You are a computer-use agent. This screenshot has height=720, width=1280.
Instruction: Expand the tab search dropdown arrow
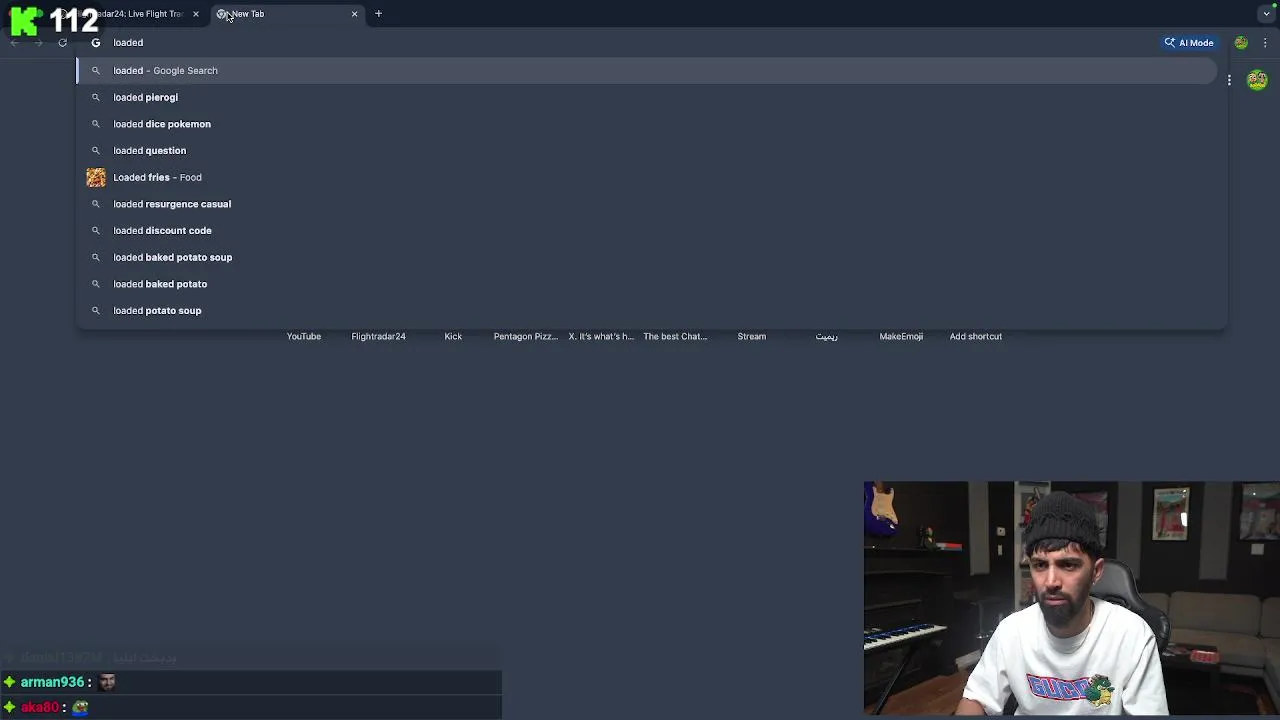1266,14
